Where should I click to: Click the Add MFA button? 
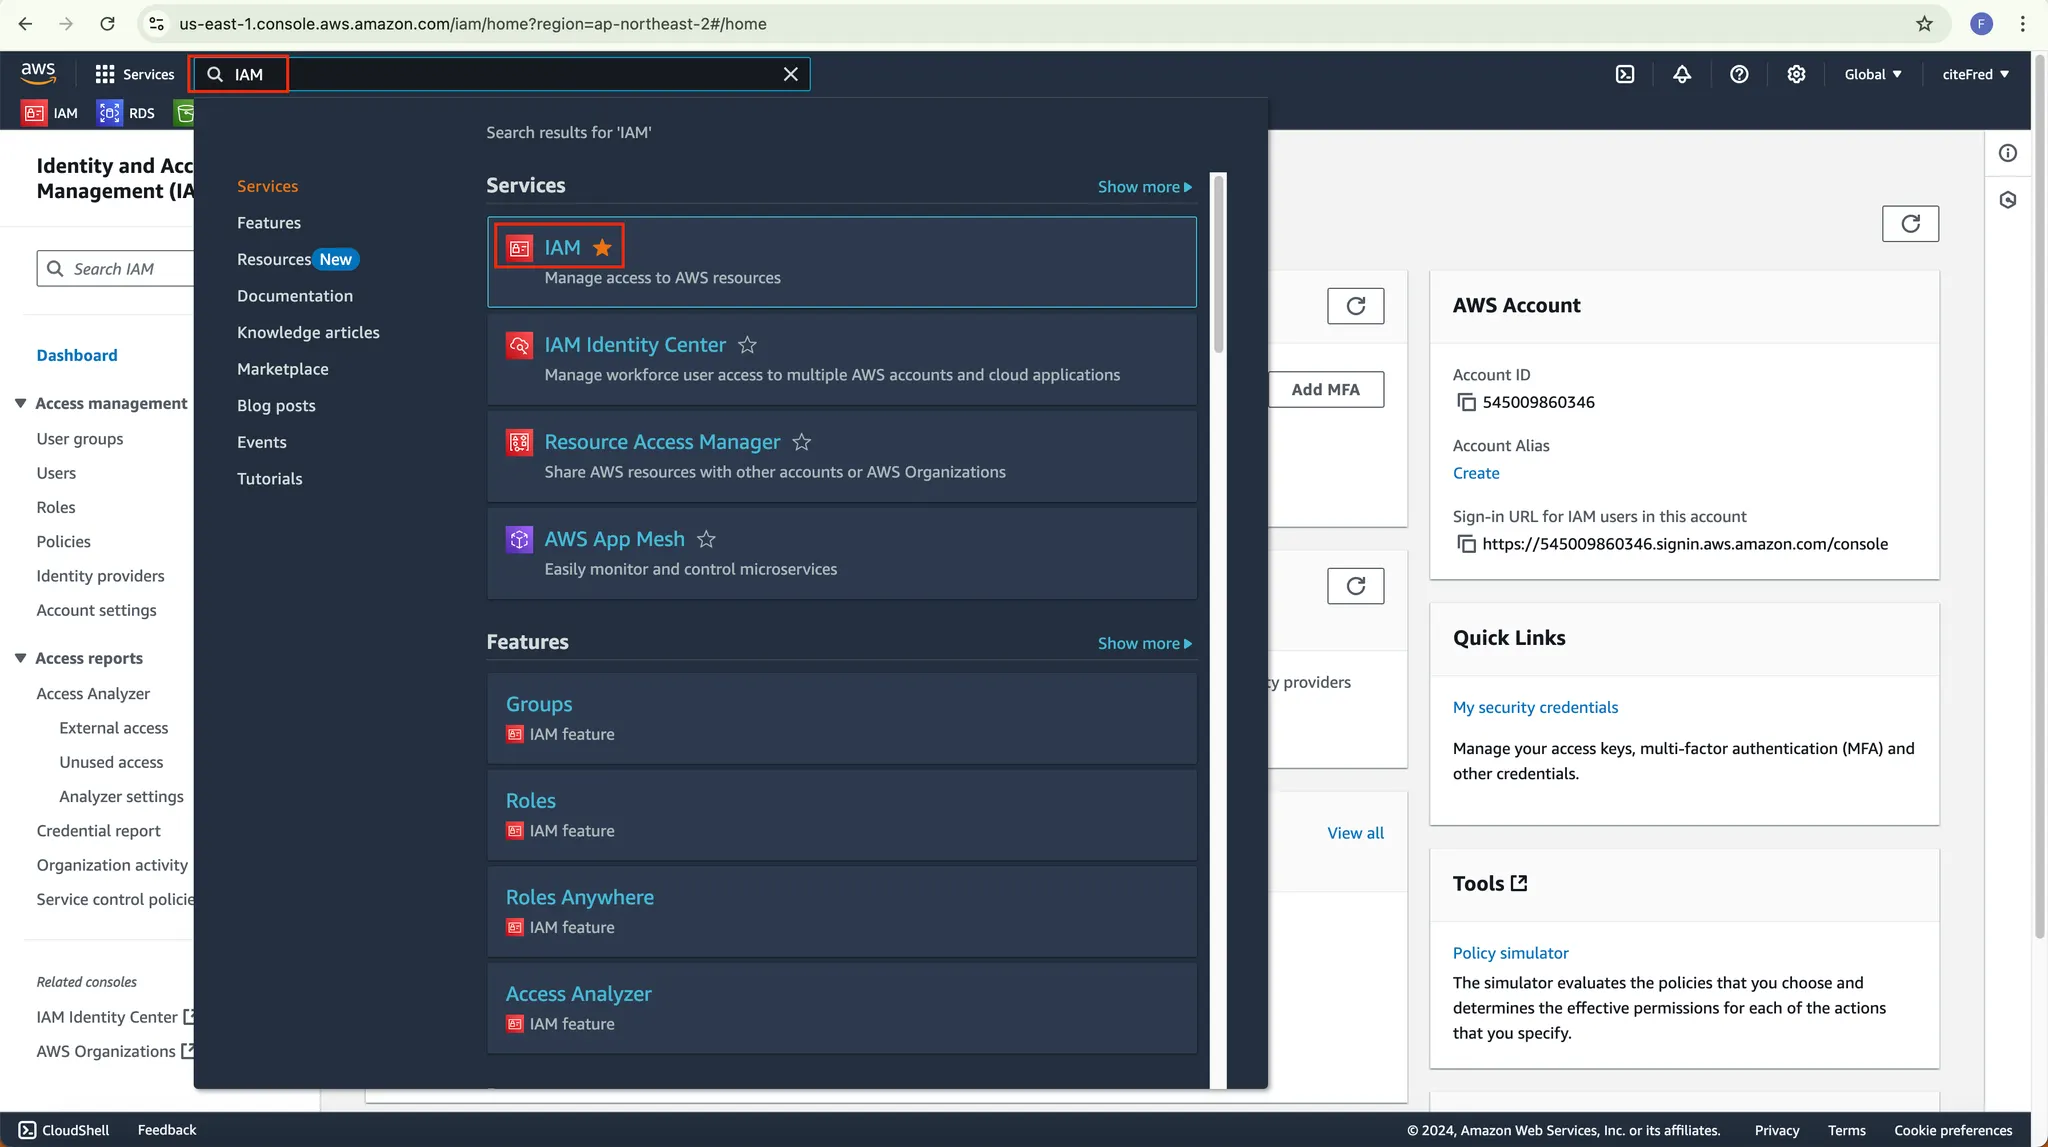[1325, 389]
